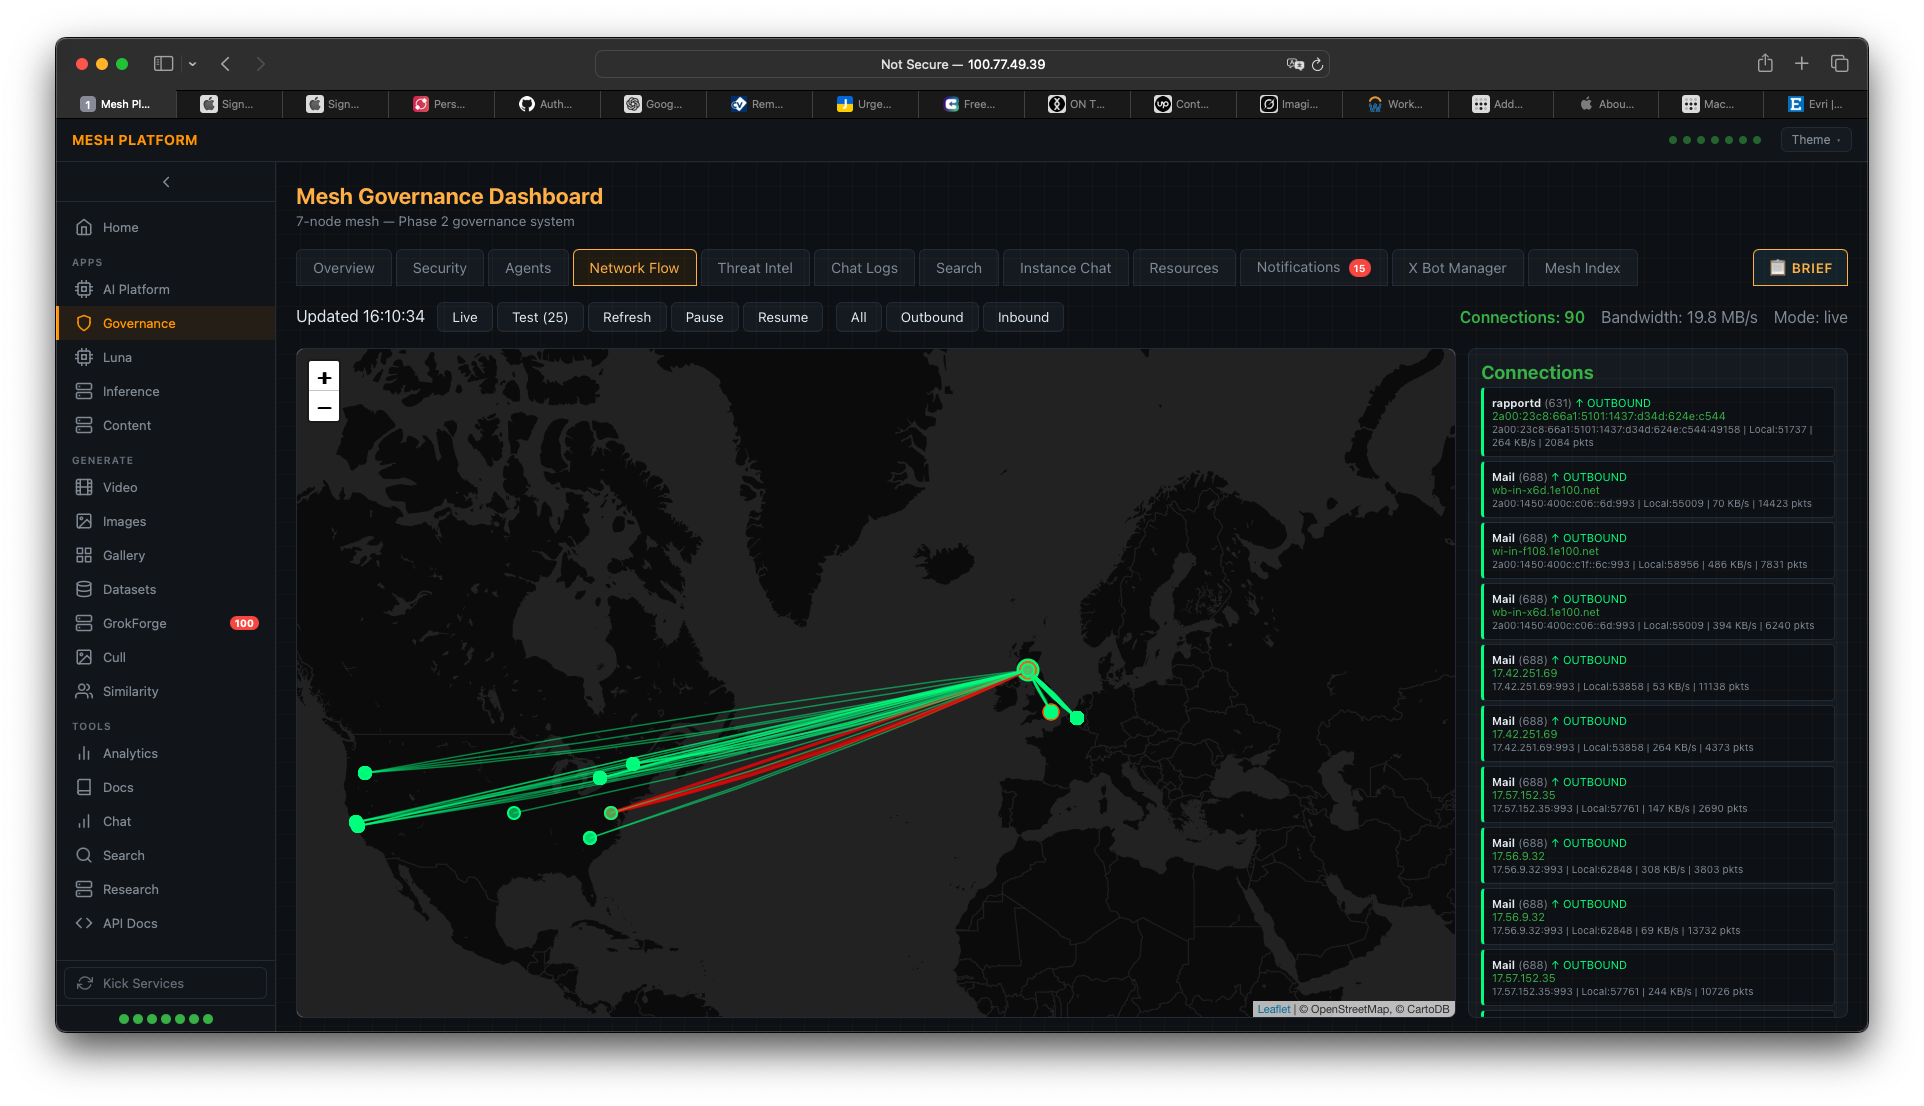Click the Gallery grid icon
The height and width of the screenshot is (1106, 1924).
tap(84, 555)
